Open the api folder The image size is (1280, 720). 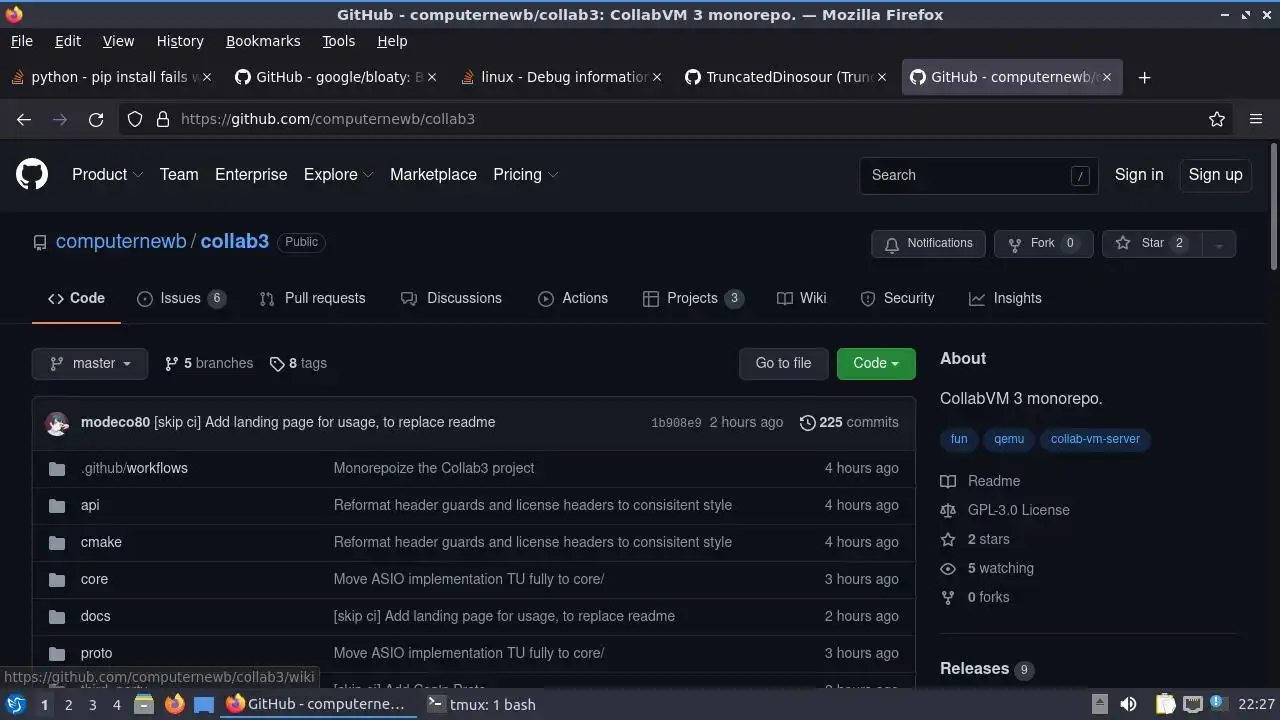pyautogui.click(x=90, y=505)
